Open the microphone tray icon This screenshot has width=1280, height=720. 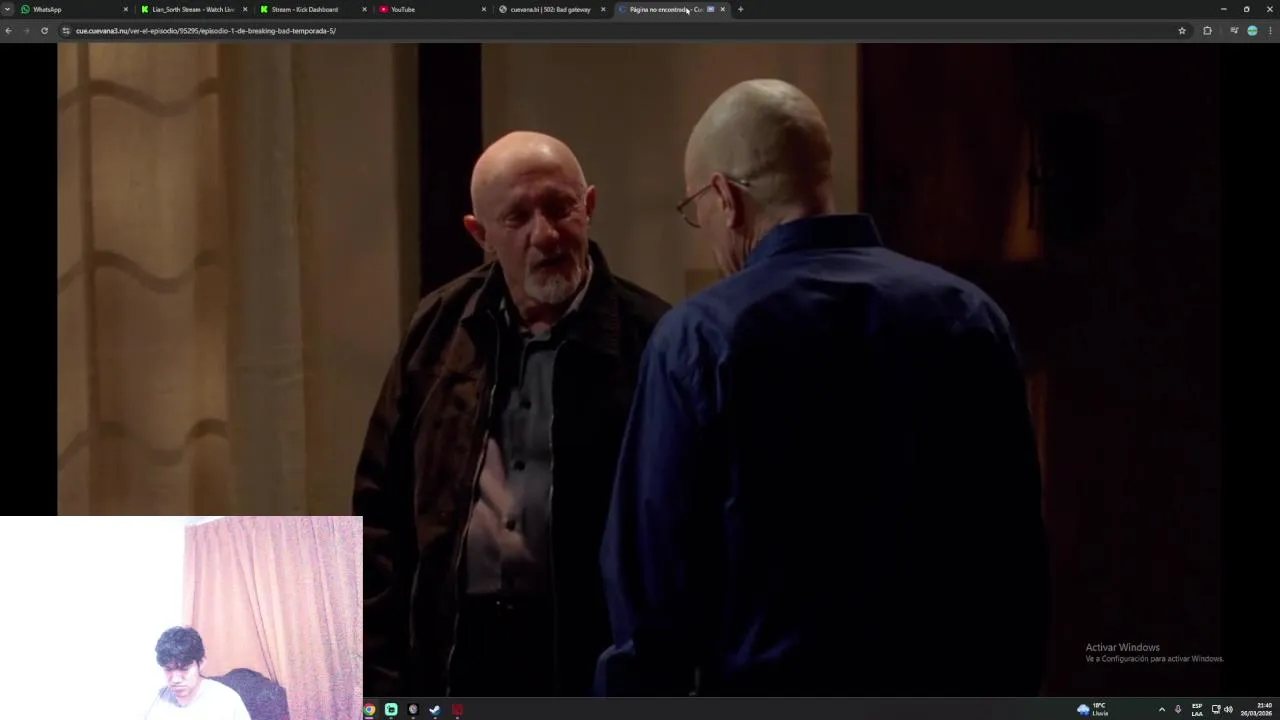[x=1178, y=710]
